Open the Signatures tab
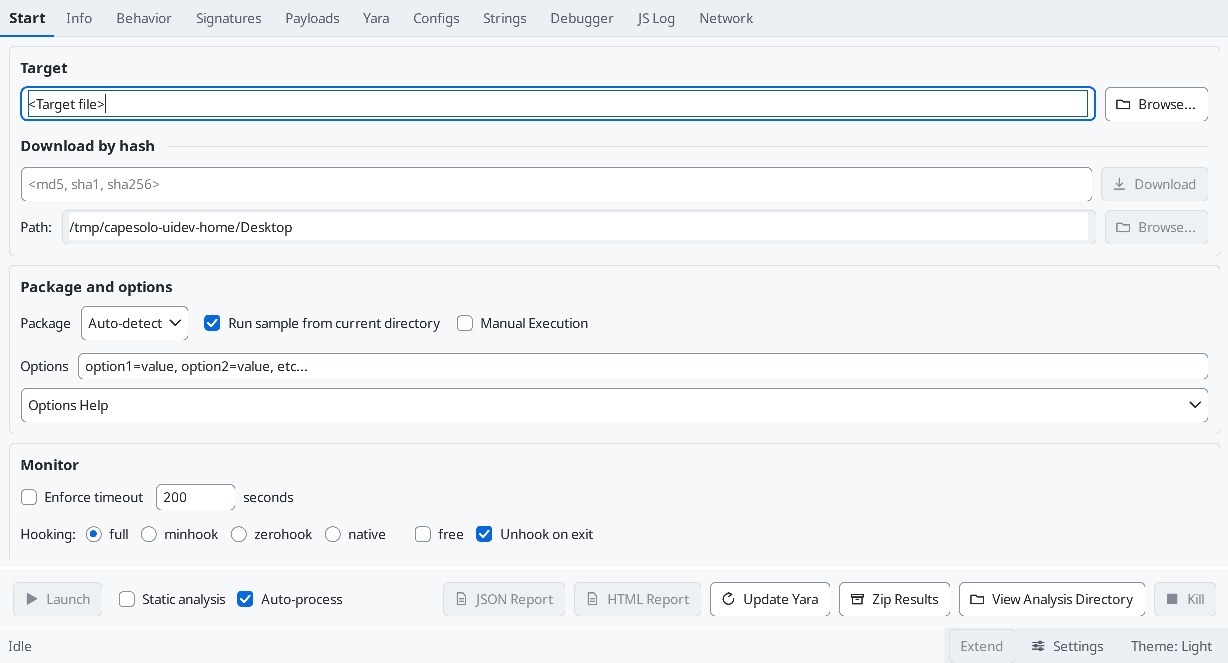This screenshot has width=1228, height=663. coord(229,18)
